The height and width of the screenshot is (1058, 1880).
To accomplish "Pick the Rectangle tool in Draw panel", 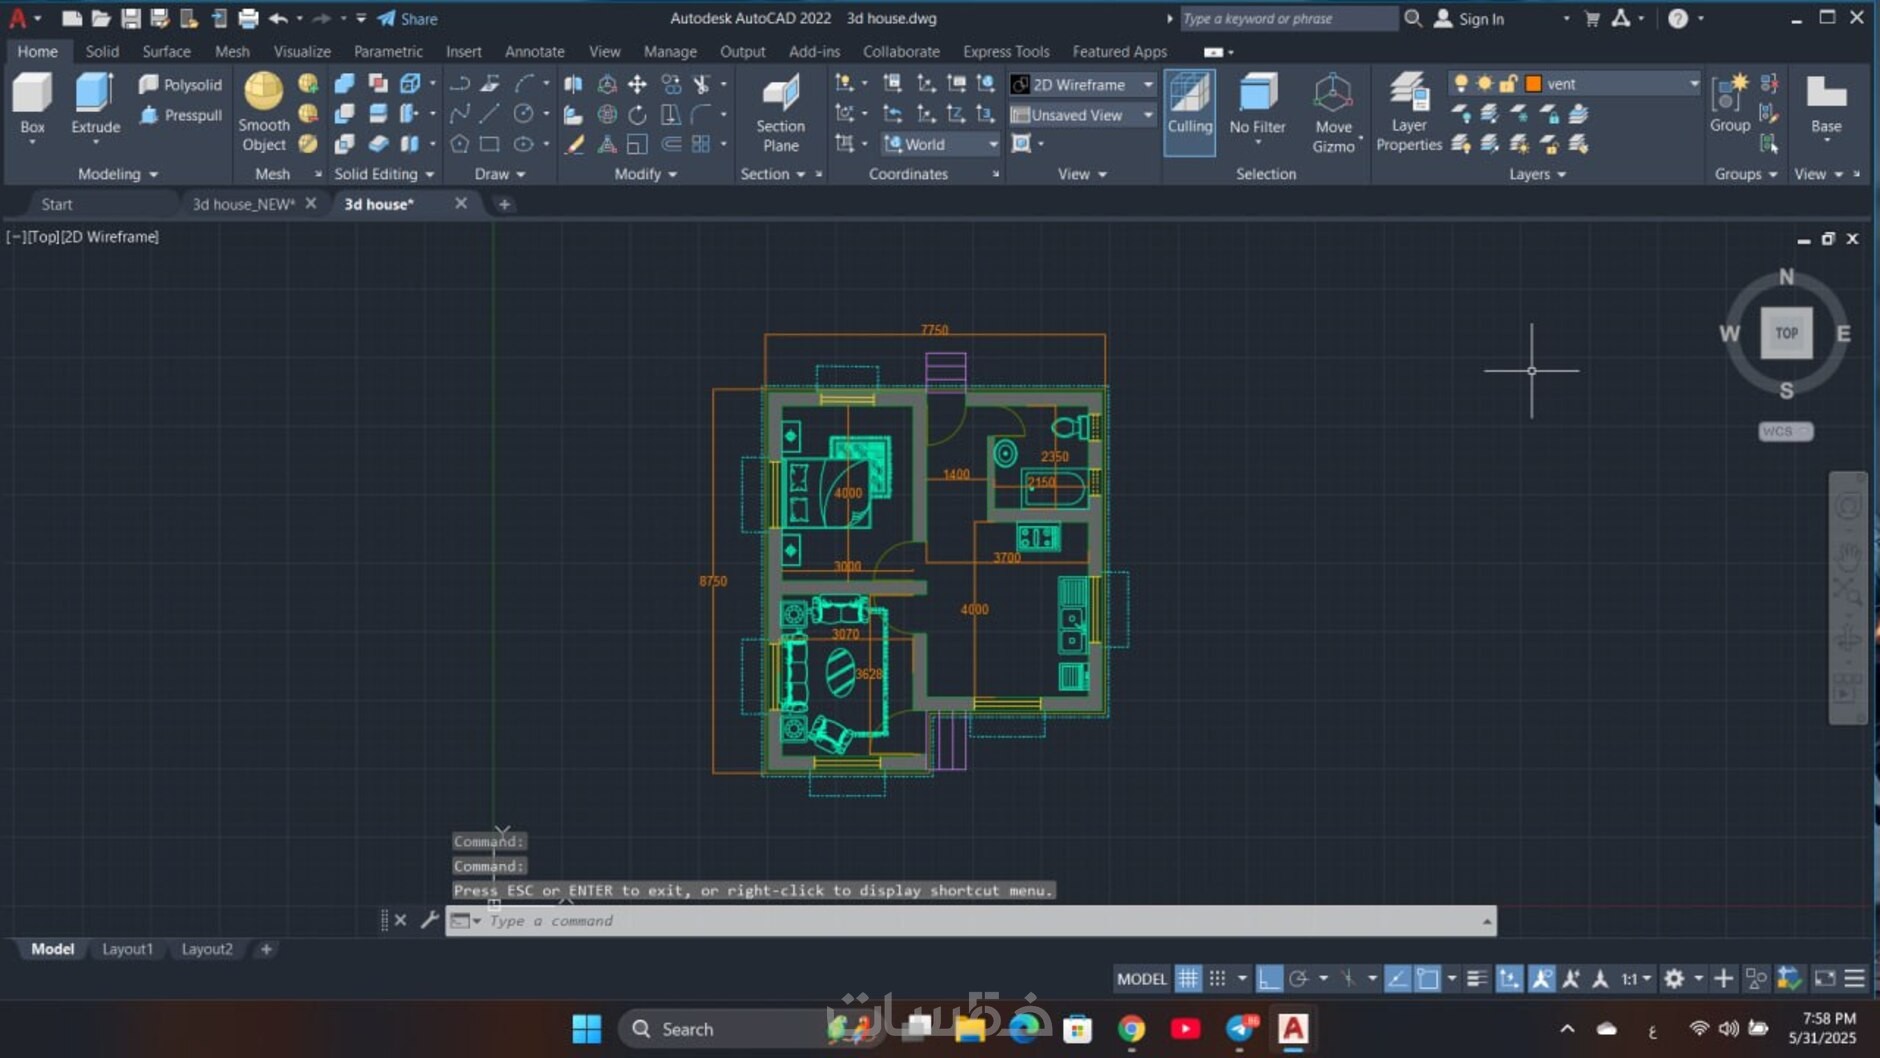I will [489, 144].
